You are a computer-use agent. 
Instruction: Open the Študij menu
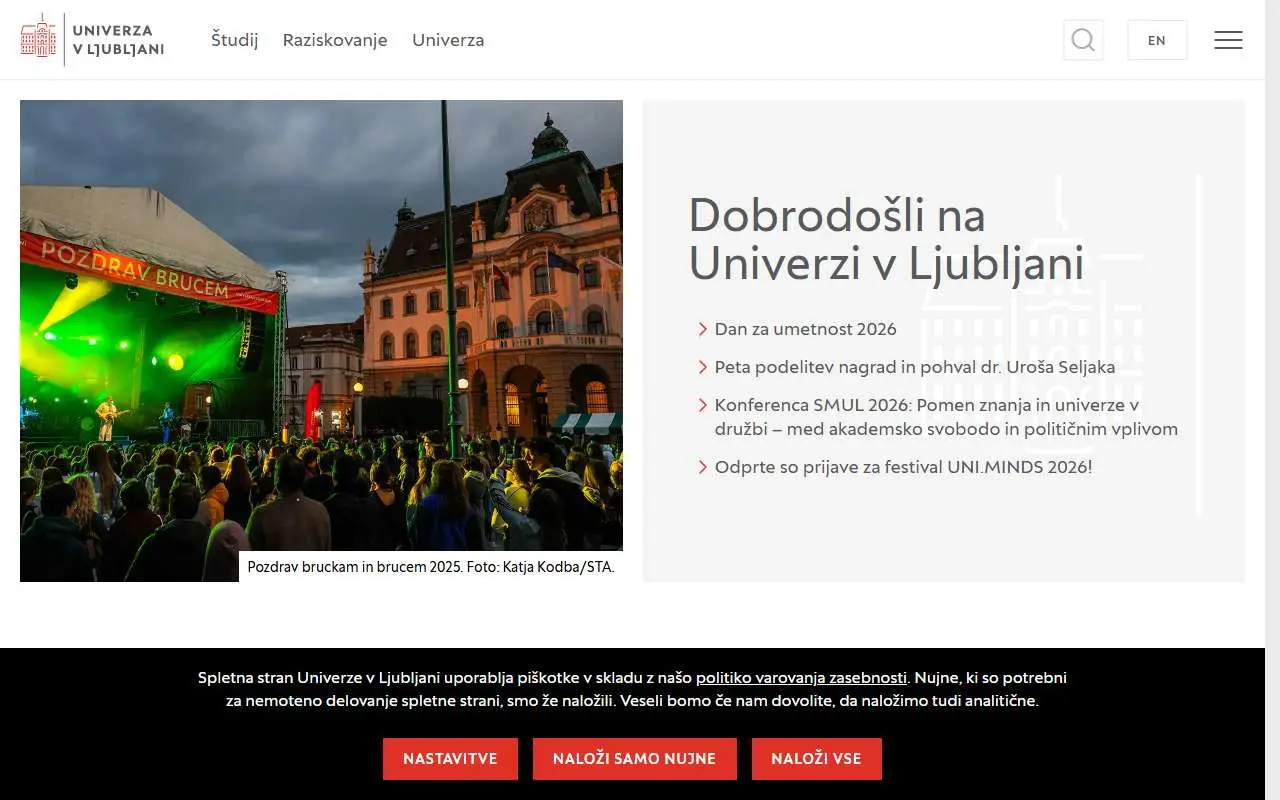tap(235, 40)
